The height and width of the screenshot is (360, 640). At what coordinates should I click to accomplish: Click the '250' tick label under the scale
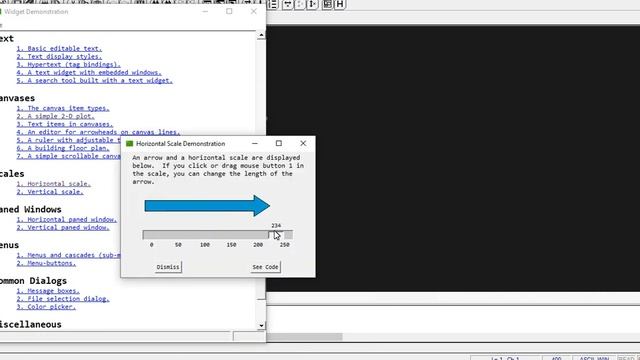coord(284,245)
